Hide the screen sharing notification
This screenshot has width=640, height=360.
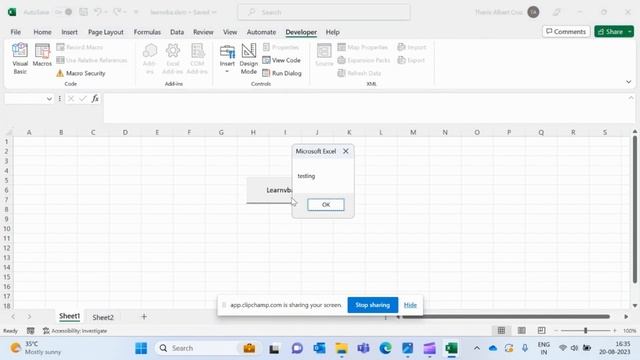tap(410, 305)
